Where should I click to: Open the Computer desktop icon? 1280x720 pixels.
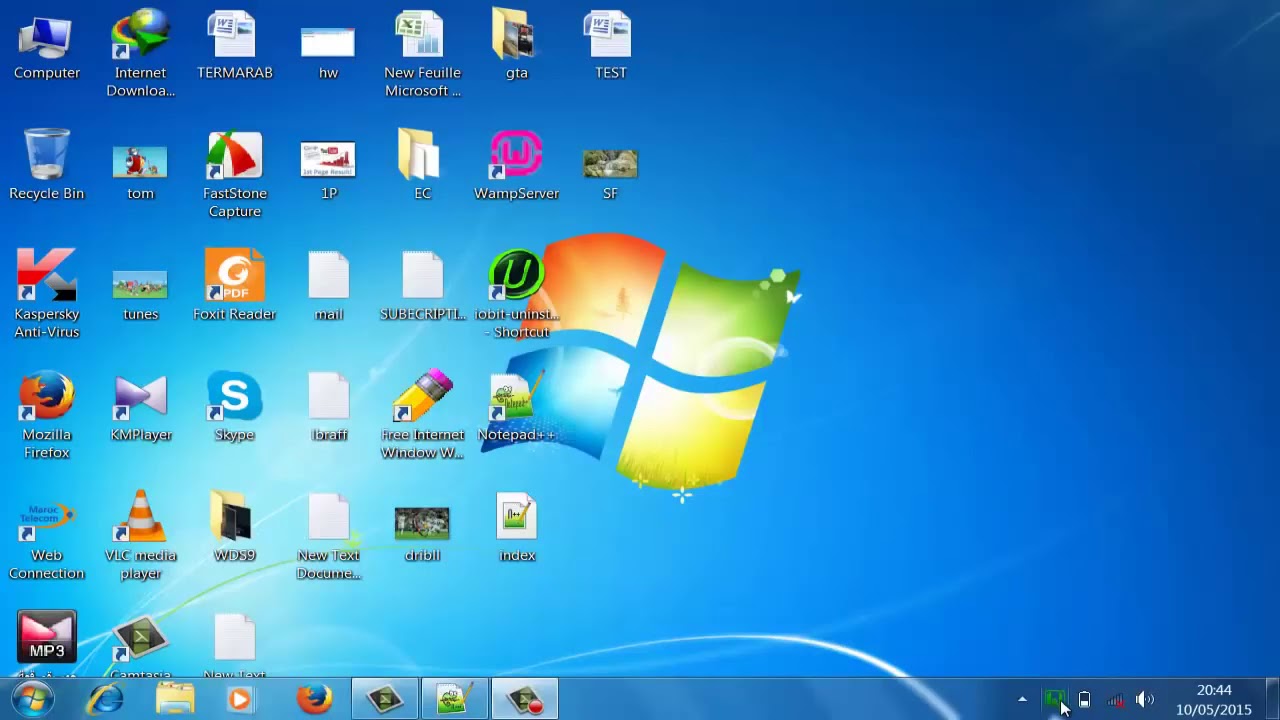click(47, 46)
